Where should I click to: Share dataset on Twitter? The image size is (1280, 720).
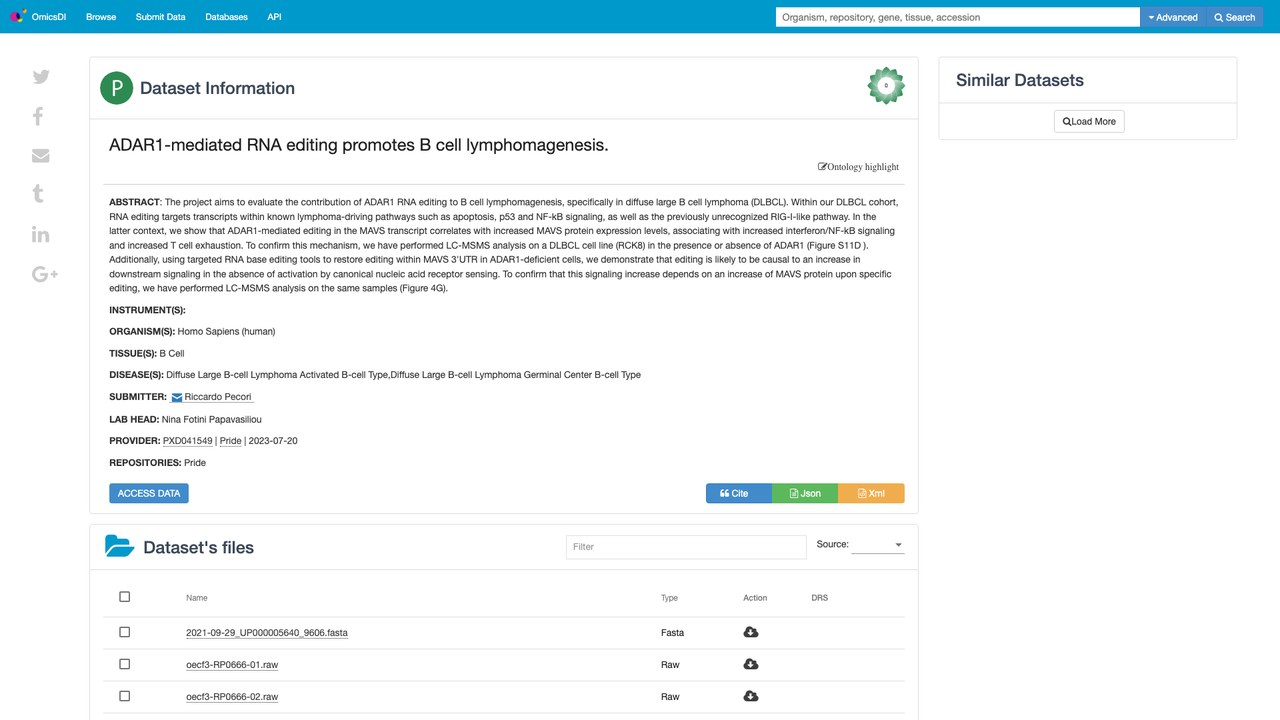coord(41,77)
